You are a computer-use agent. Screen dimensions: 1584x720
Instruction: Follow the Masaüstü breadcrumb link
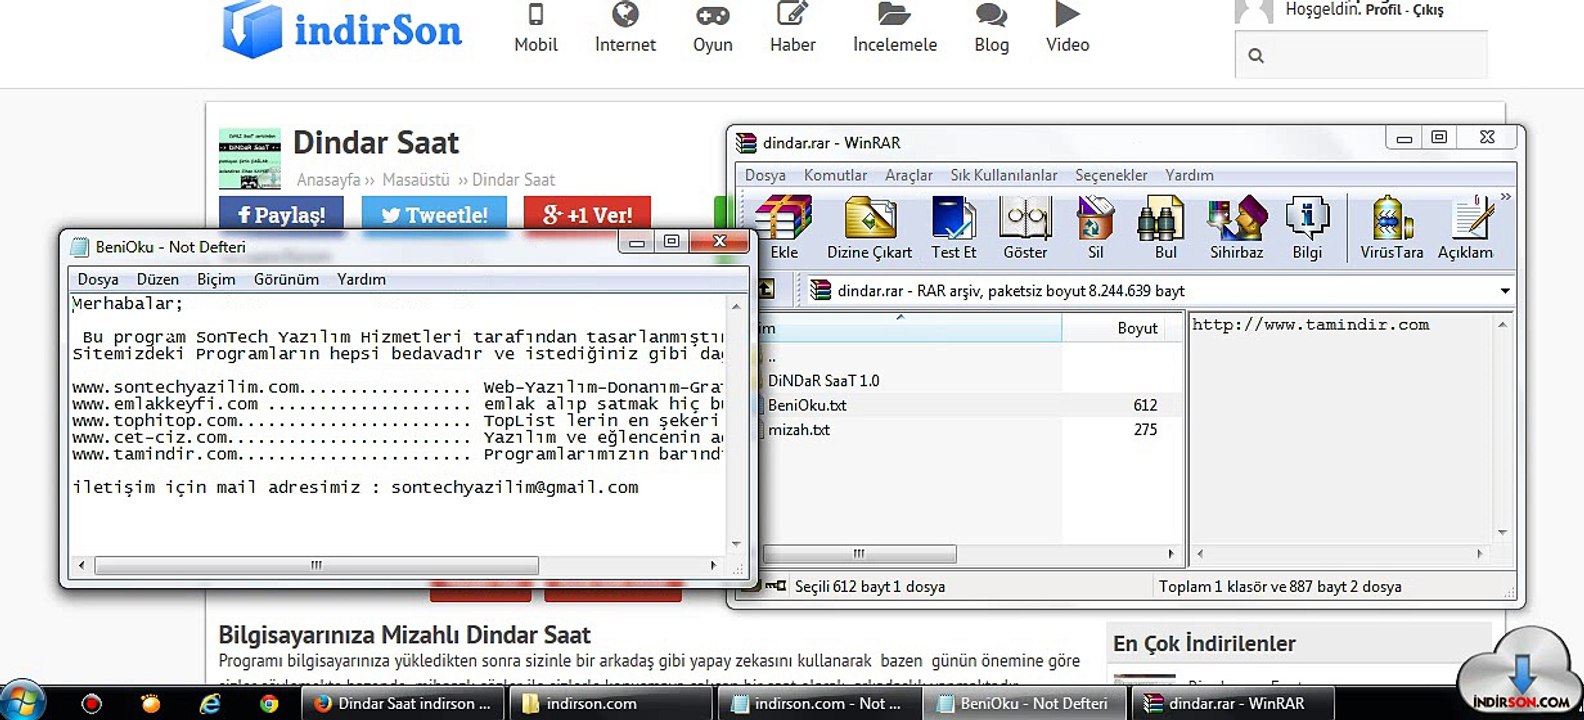416,180
